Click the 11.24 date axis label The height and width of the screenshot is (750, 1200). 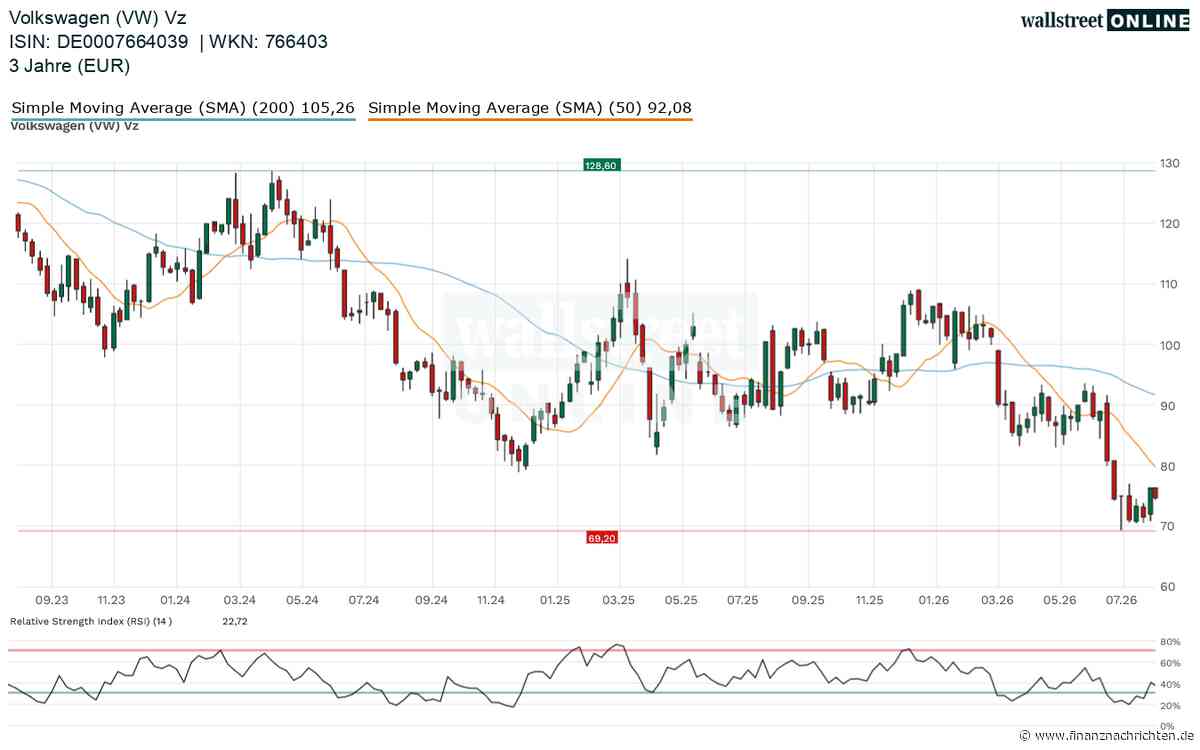(x=491, y=600)
